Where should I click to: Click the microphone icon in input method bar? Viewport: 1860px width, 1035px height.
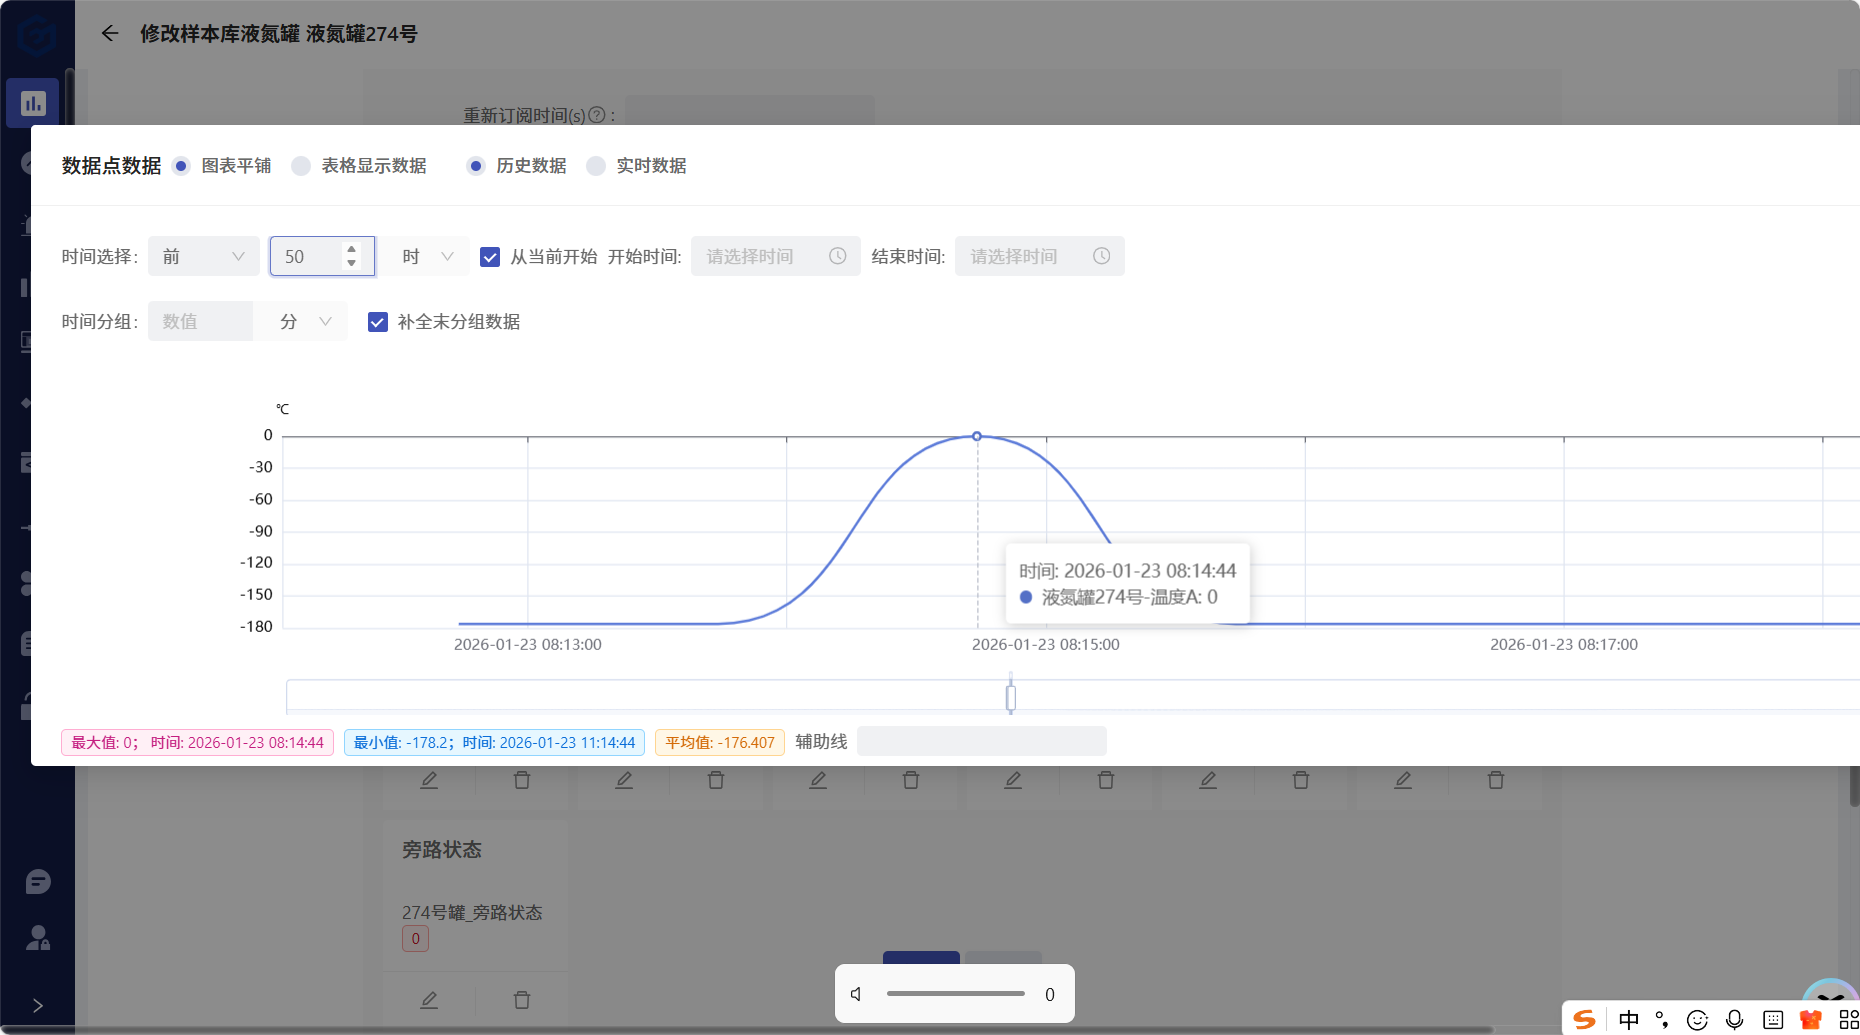tap(1735, 1019)
